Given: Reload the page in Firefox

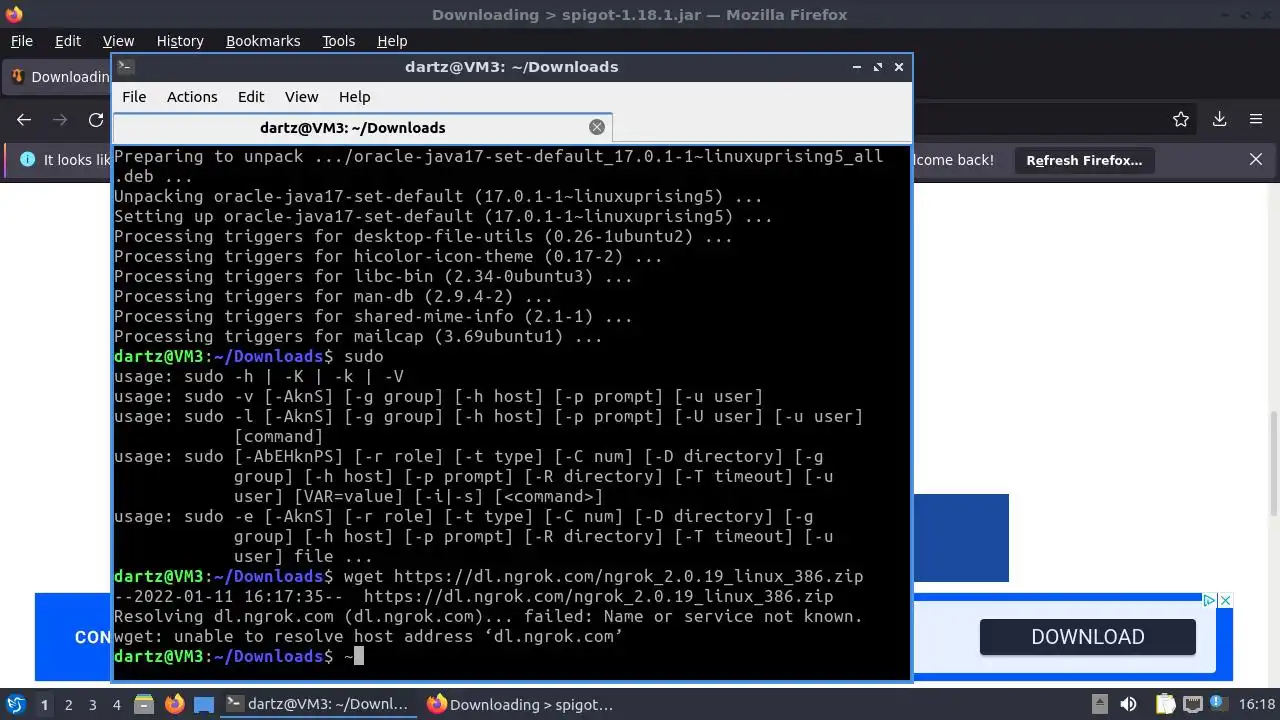Looking at the screenshot, I should click(x=96, y=119).
